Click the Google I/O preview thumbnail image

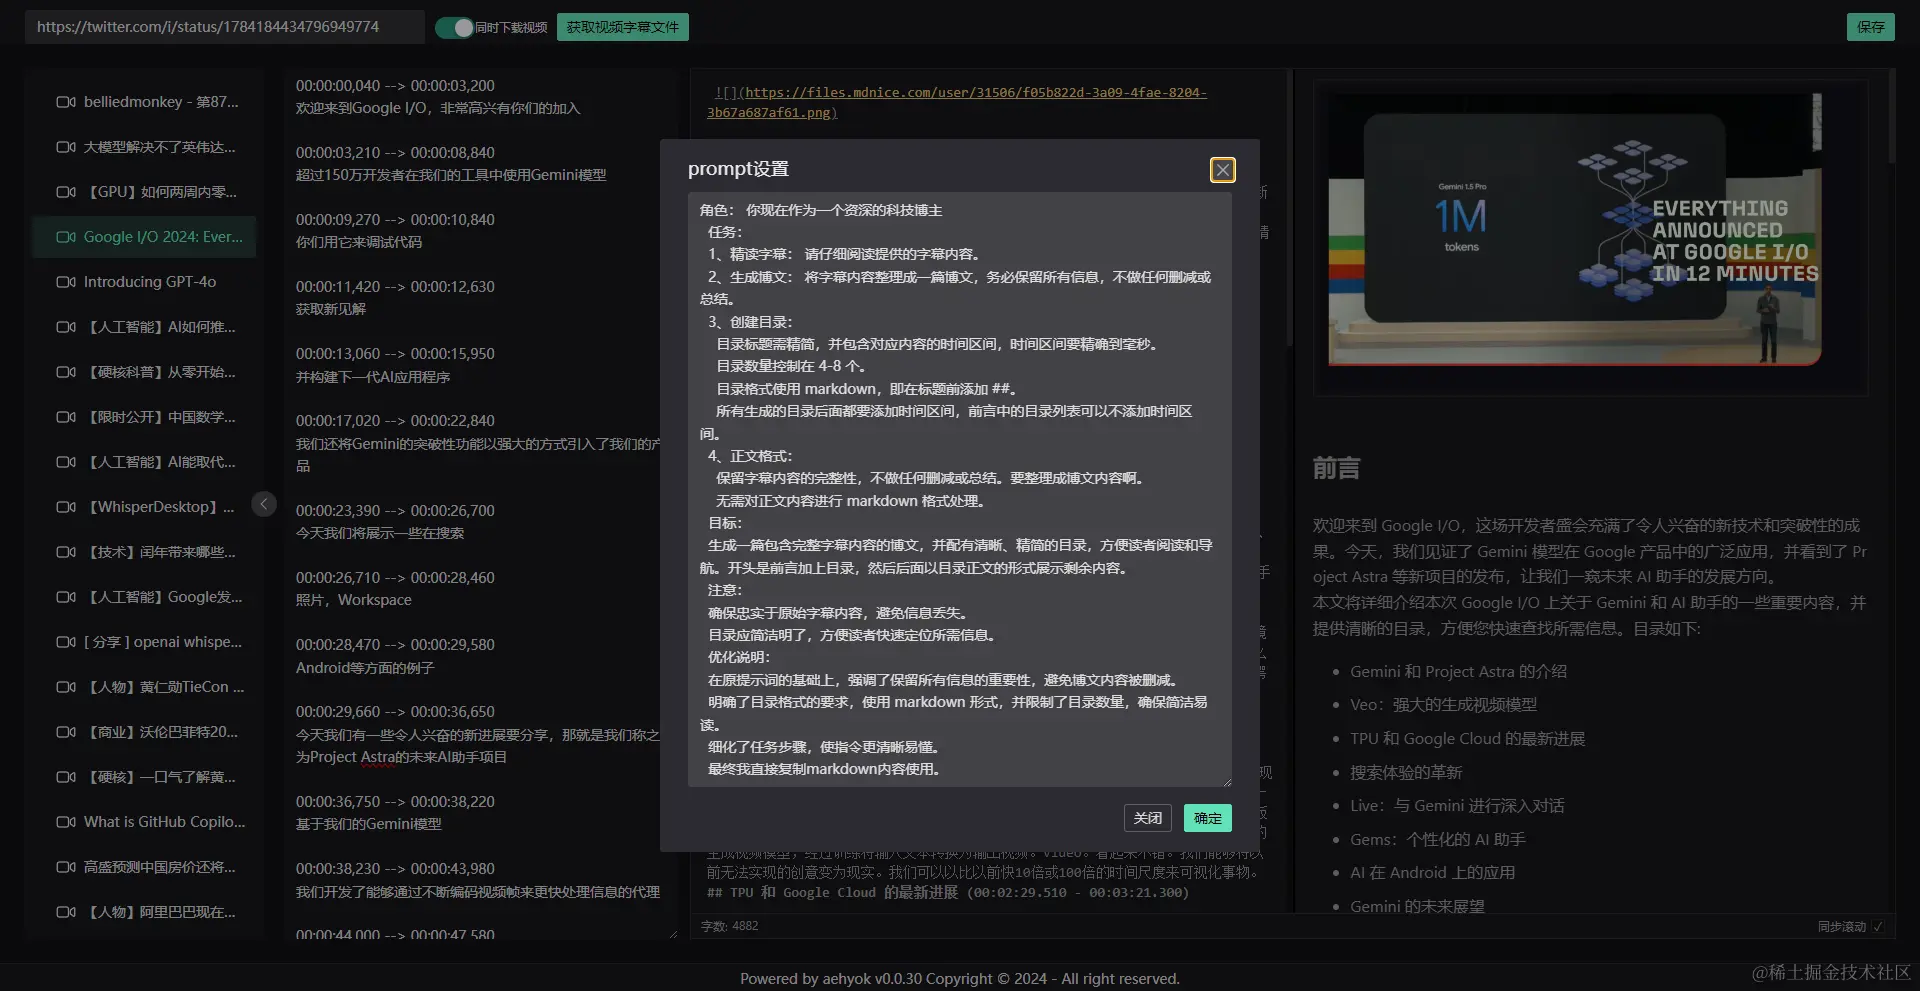click(x=1574, y=230)
